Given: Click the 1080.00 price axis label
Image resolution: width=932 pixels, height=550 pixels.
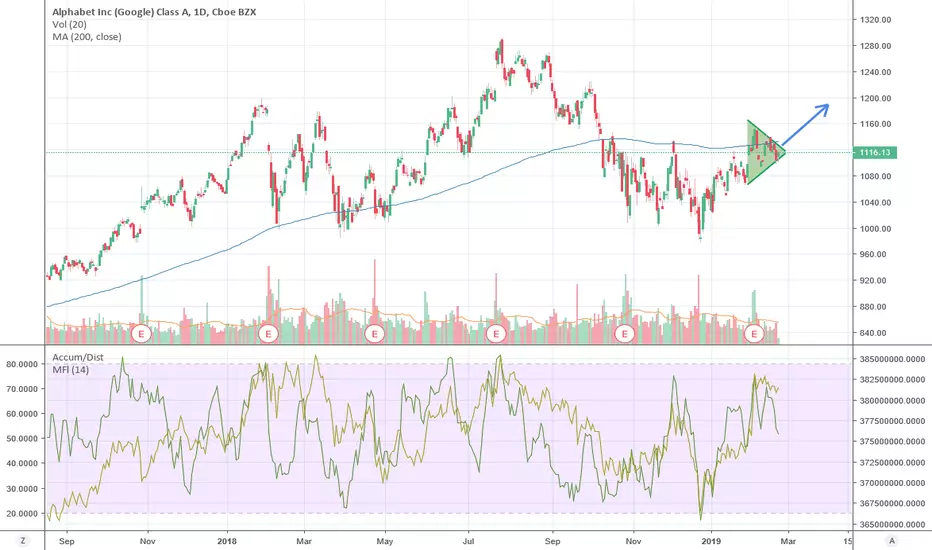Looking at the screenshot, I should pos(876,176).
